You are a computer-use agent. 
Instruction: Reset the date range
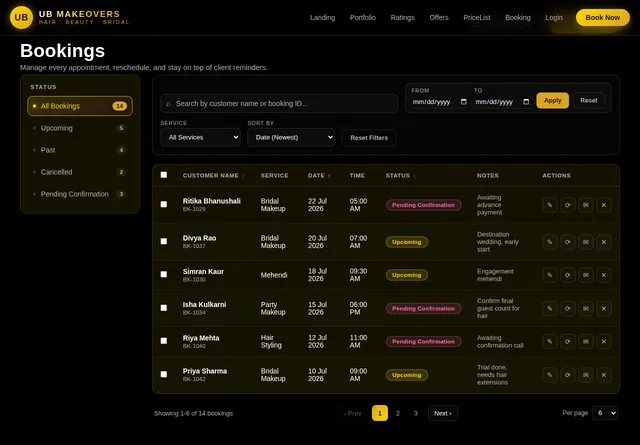pyautogui.click(x=589, y=100)
